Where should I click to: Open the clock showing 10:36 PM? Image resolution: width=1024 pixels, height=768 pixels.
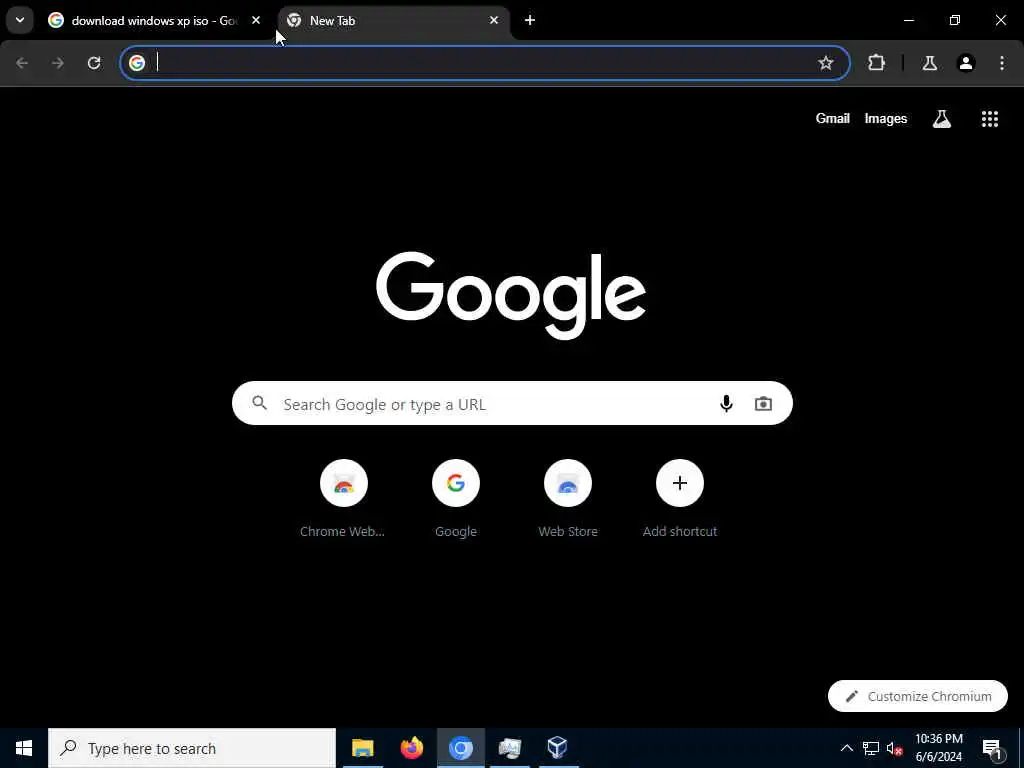pyautogui.click(x=938, y=748)
